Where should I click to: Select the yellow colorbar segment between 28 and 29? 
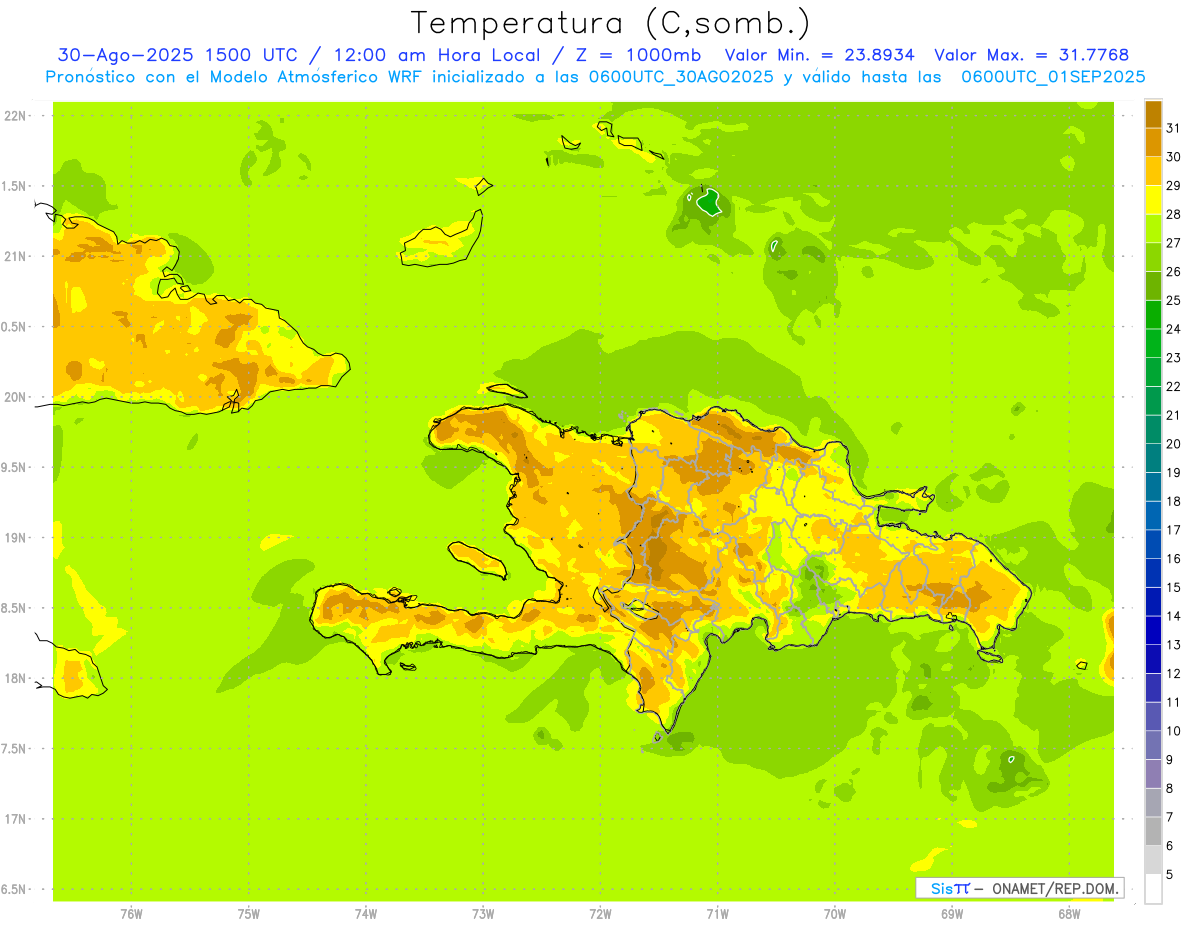click(1153, 200)
